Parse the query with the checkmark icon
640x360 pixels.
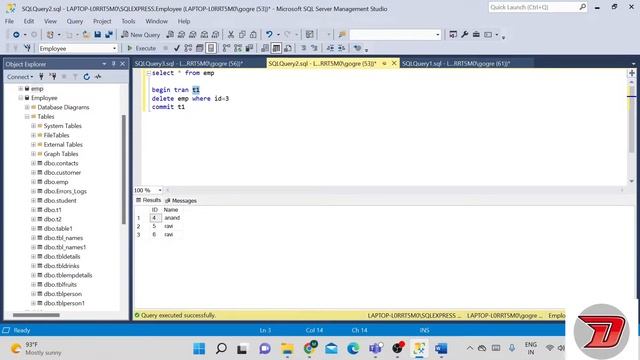point(177,48)
